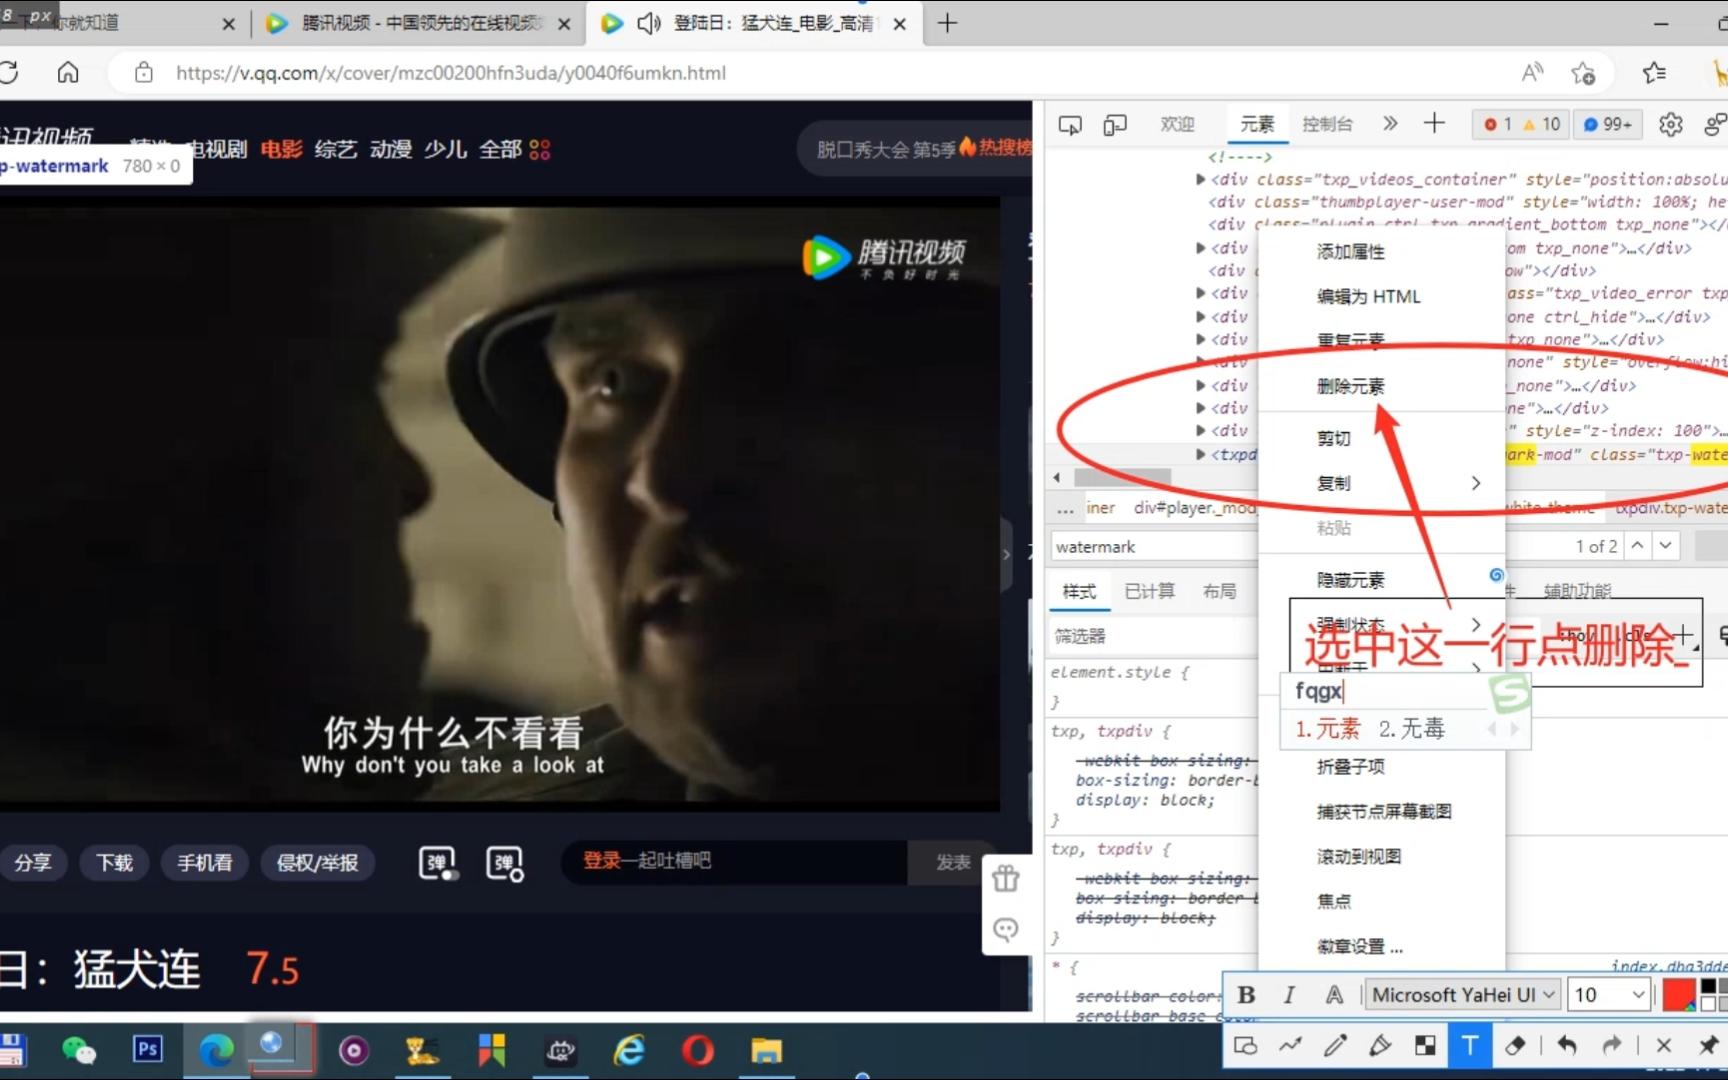
Task: Expand the txp_videos_container div node
Action: coord(1200,180)
